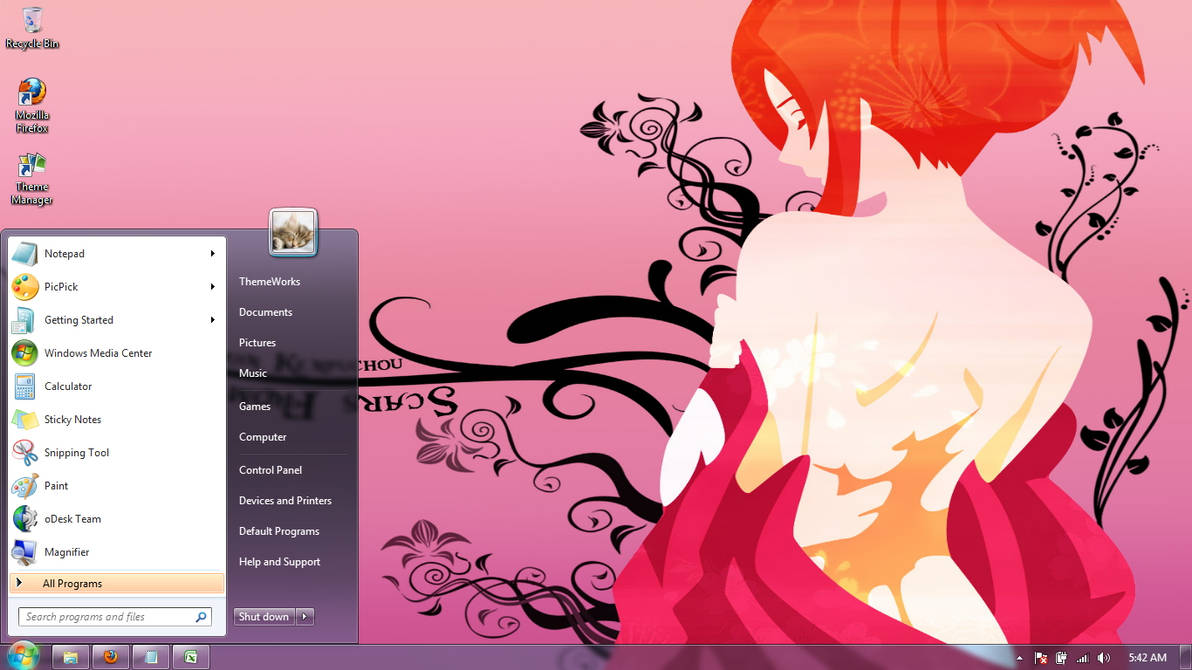This screenshot has height=670, width=1192.
Task: Open Games from Start menu
Action: 255,406
